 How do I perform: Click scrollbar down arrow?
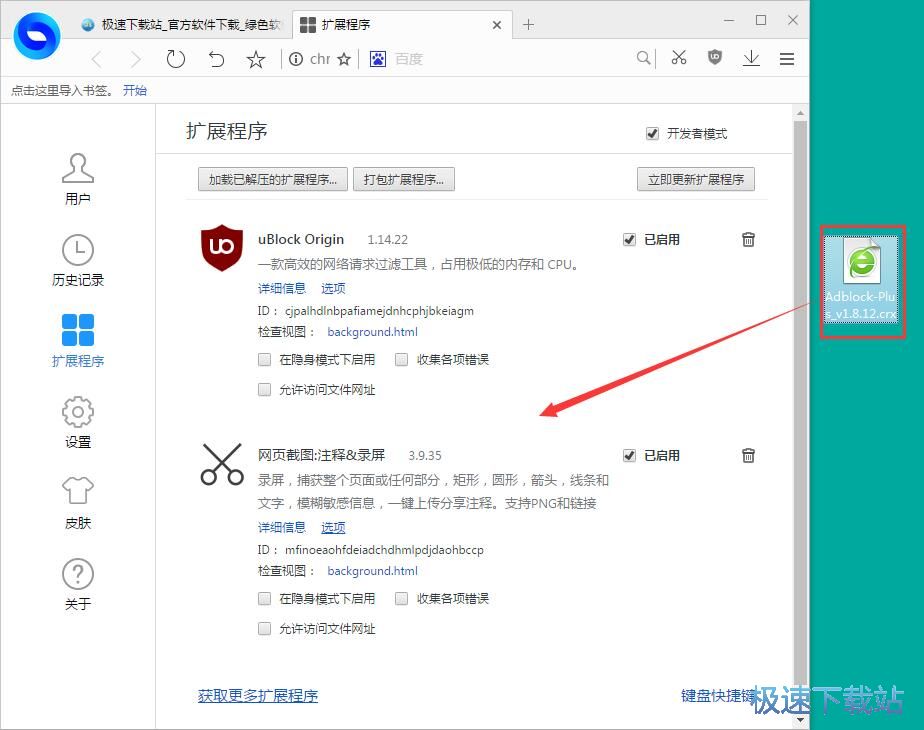800,719
